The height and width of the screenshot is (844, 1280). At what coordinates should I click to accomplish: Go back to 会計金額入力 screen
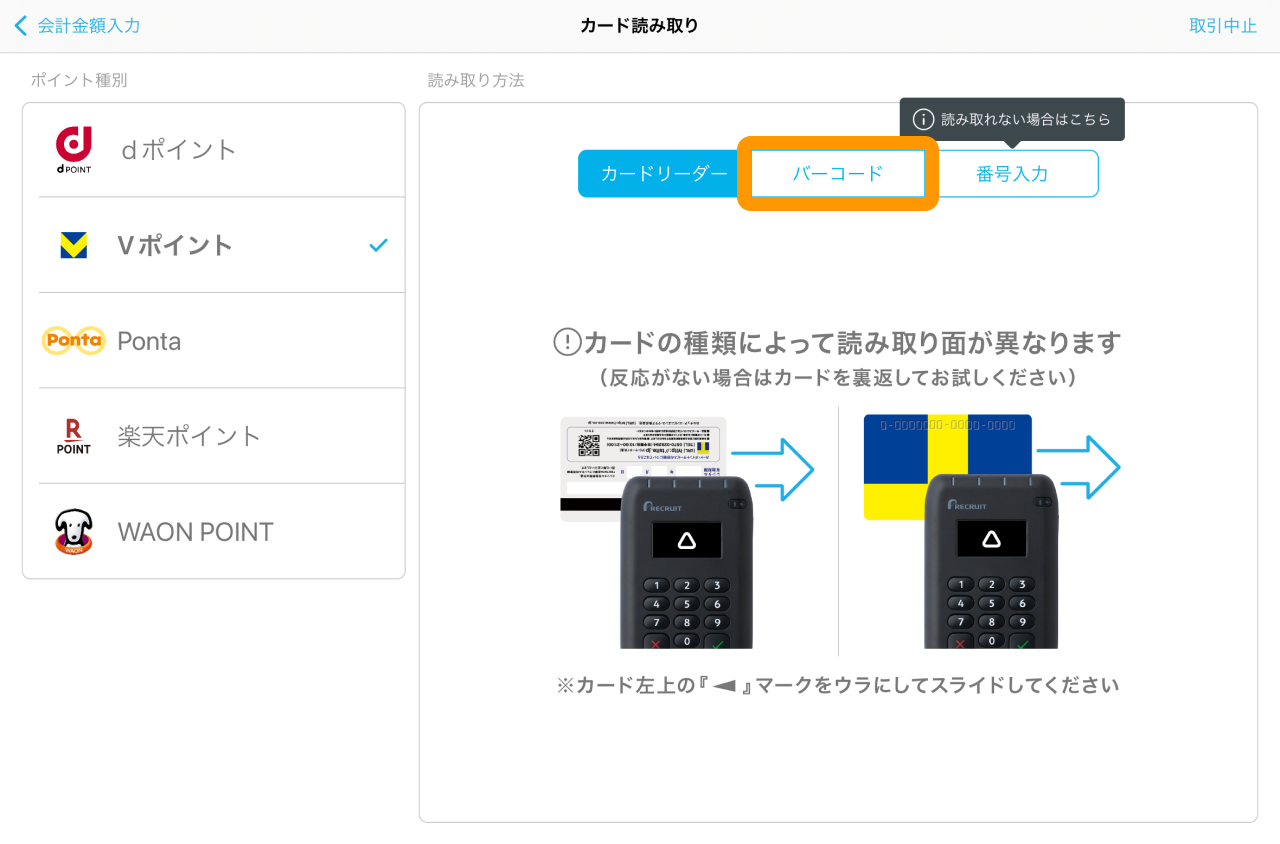pyautogui.click(x=77, y=26)
